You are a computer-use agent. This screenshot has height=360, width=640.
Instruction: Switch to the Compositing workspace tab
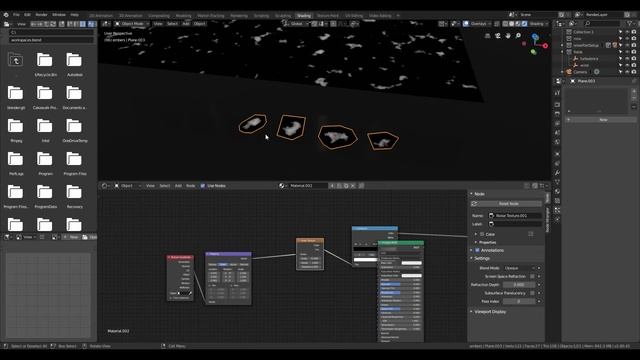[x=159, y=16]
